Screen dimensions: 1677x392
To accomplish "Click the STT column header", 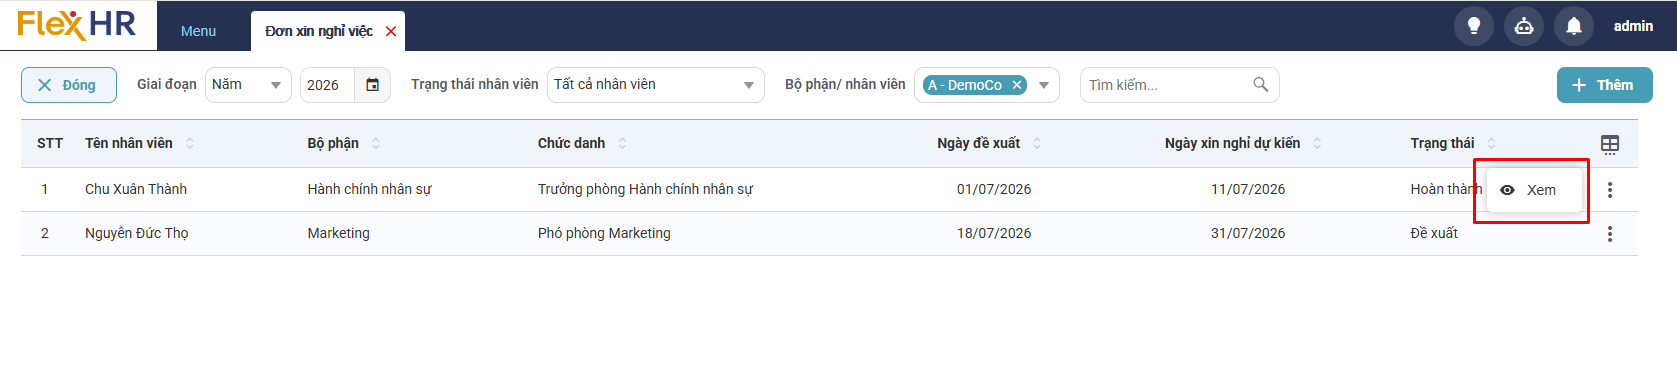I will tap(50, 143).
